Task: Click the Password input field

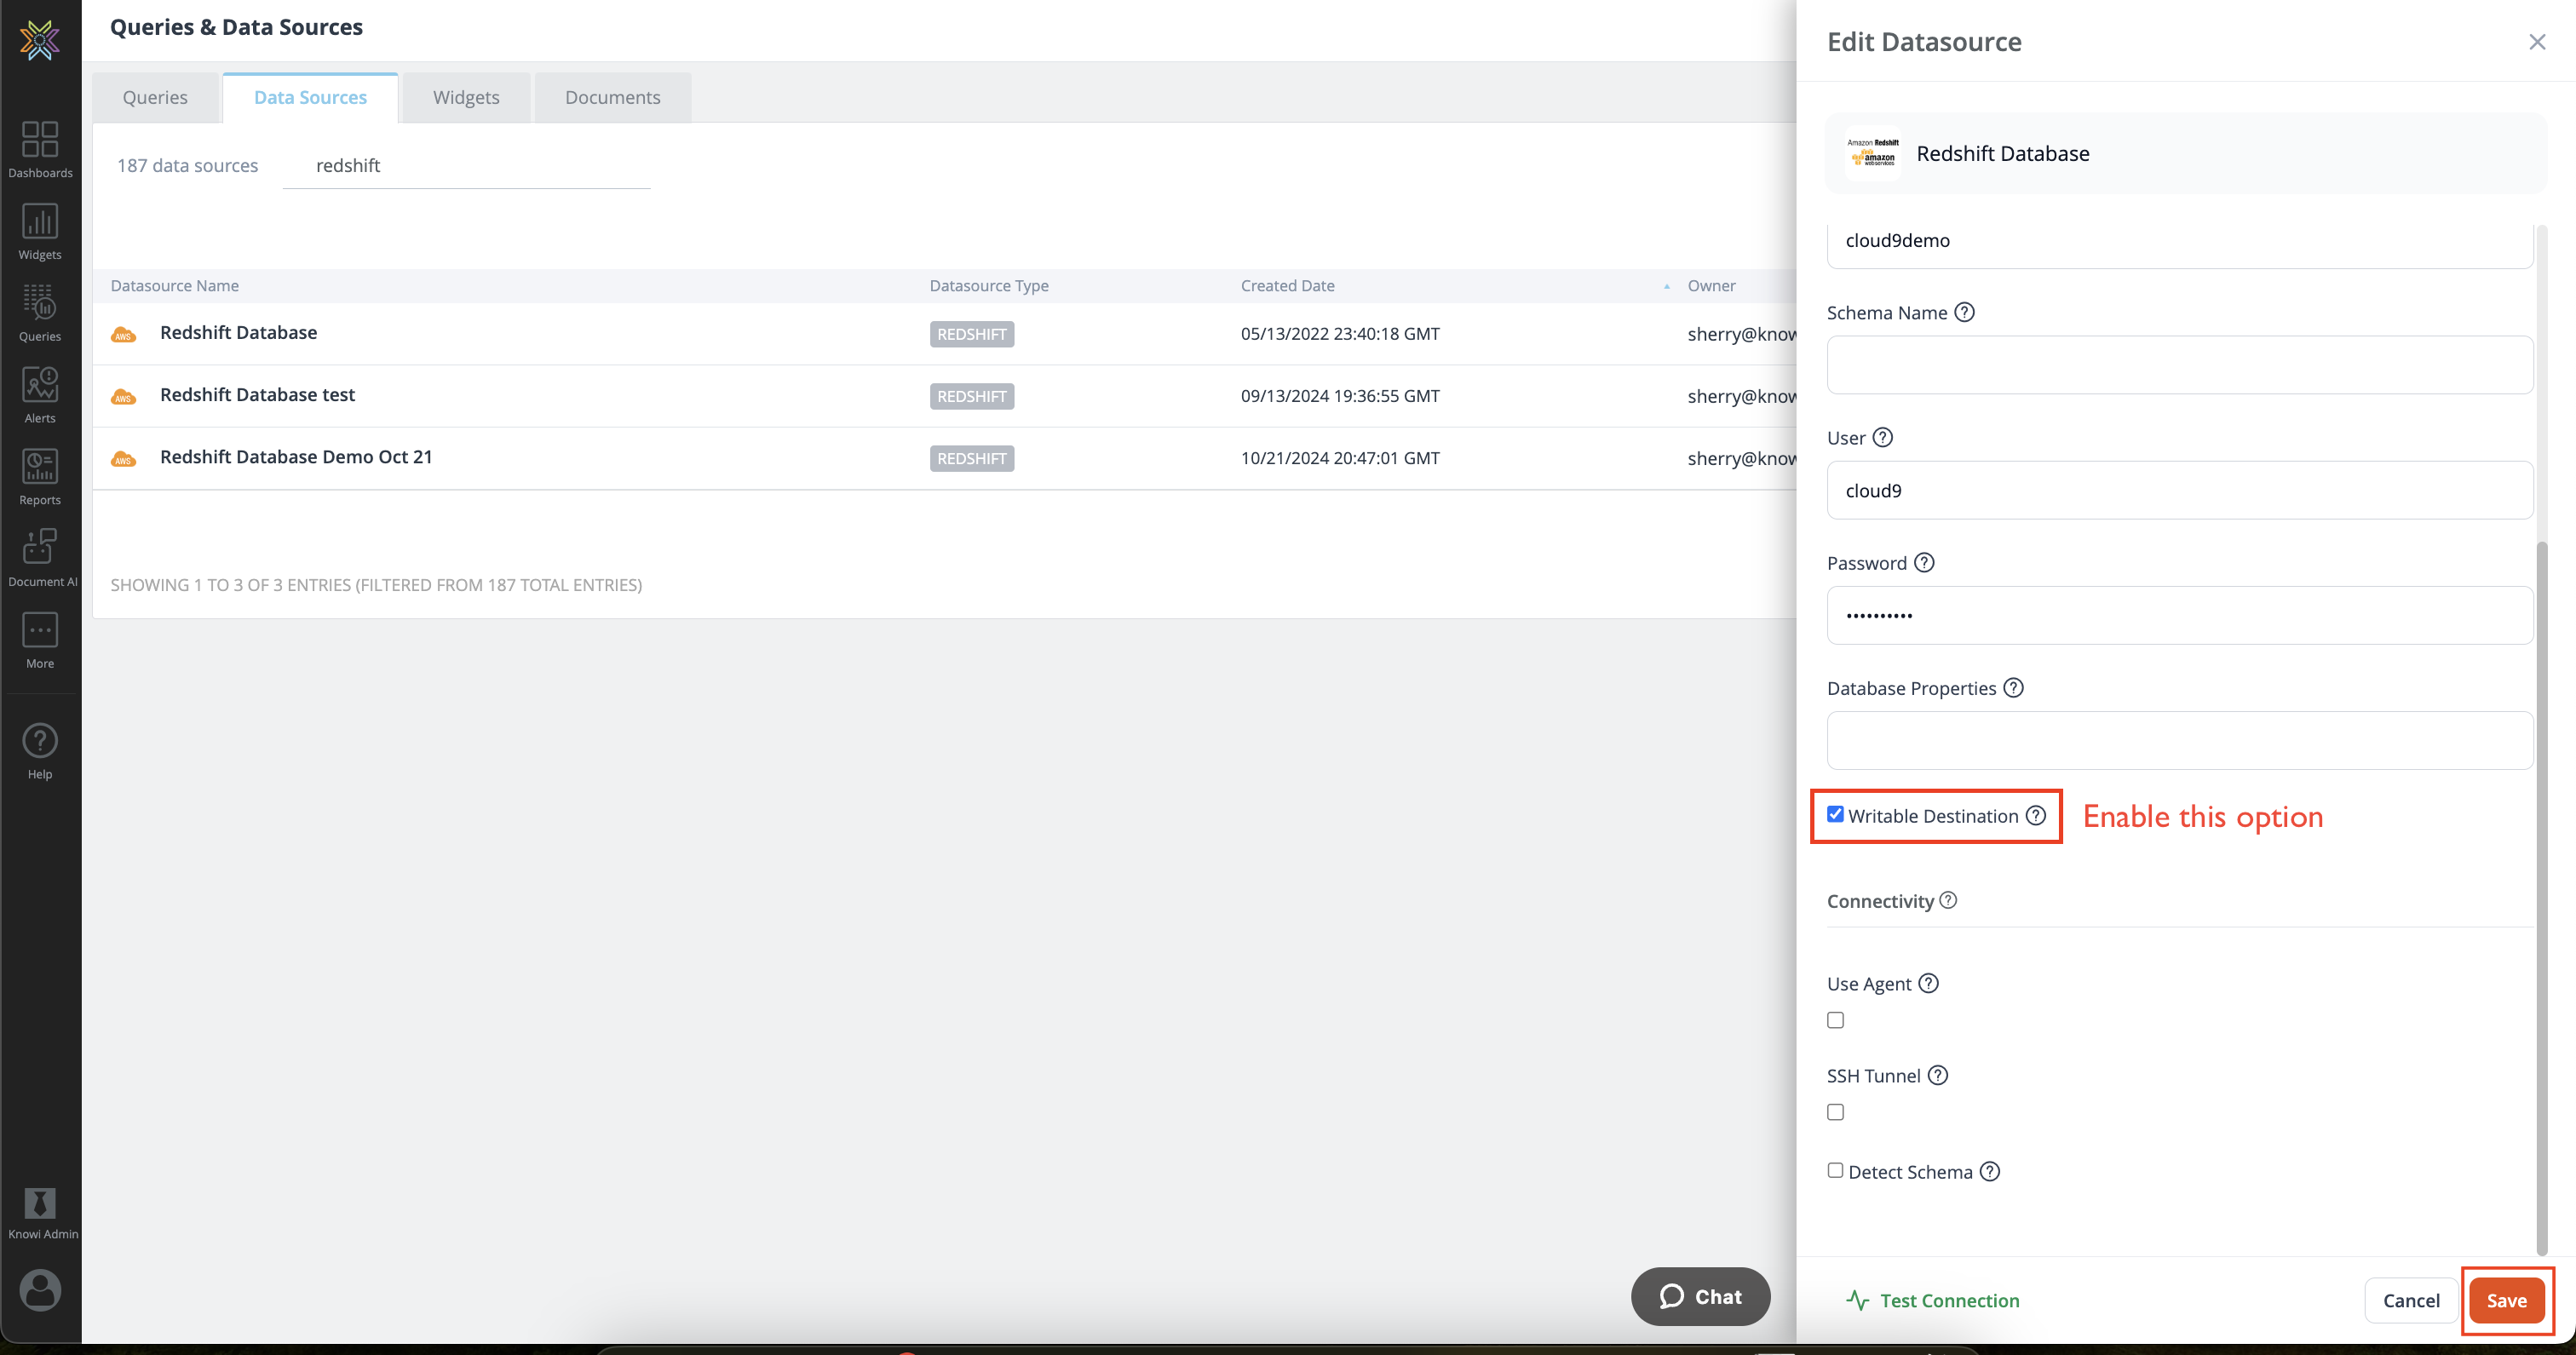Action: pos(2179,615)
